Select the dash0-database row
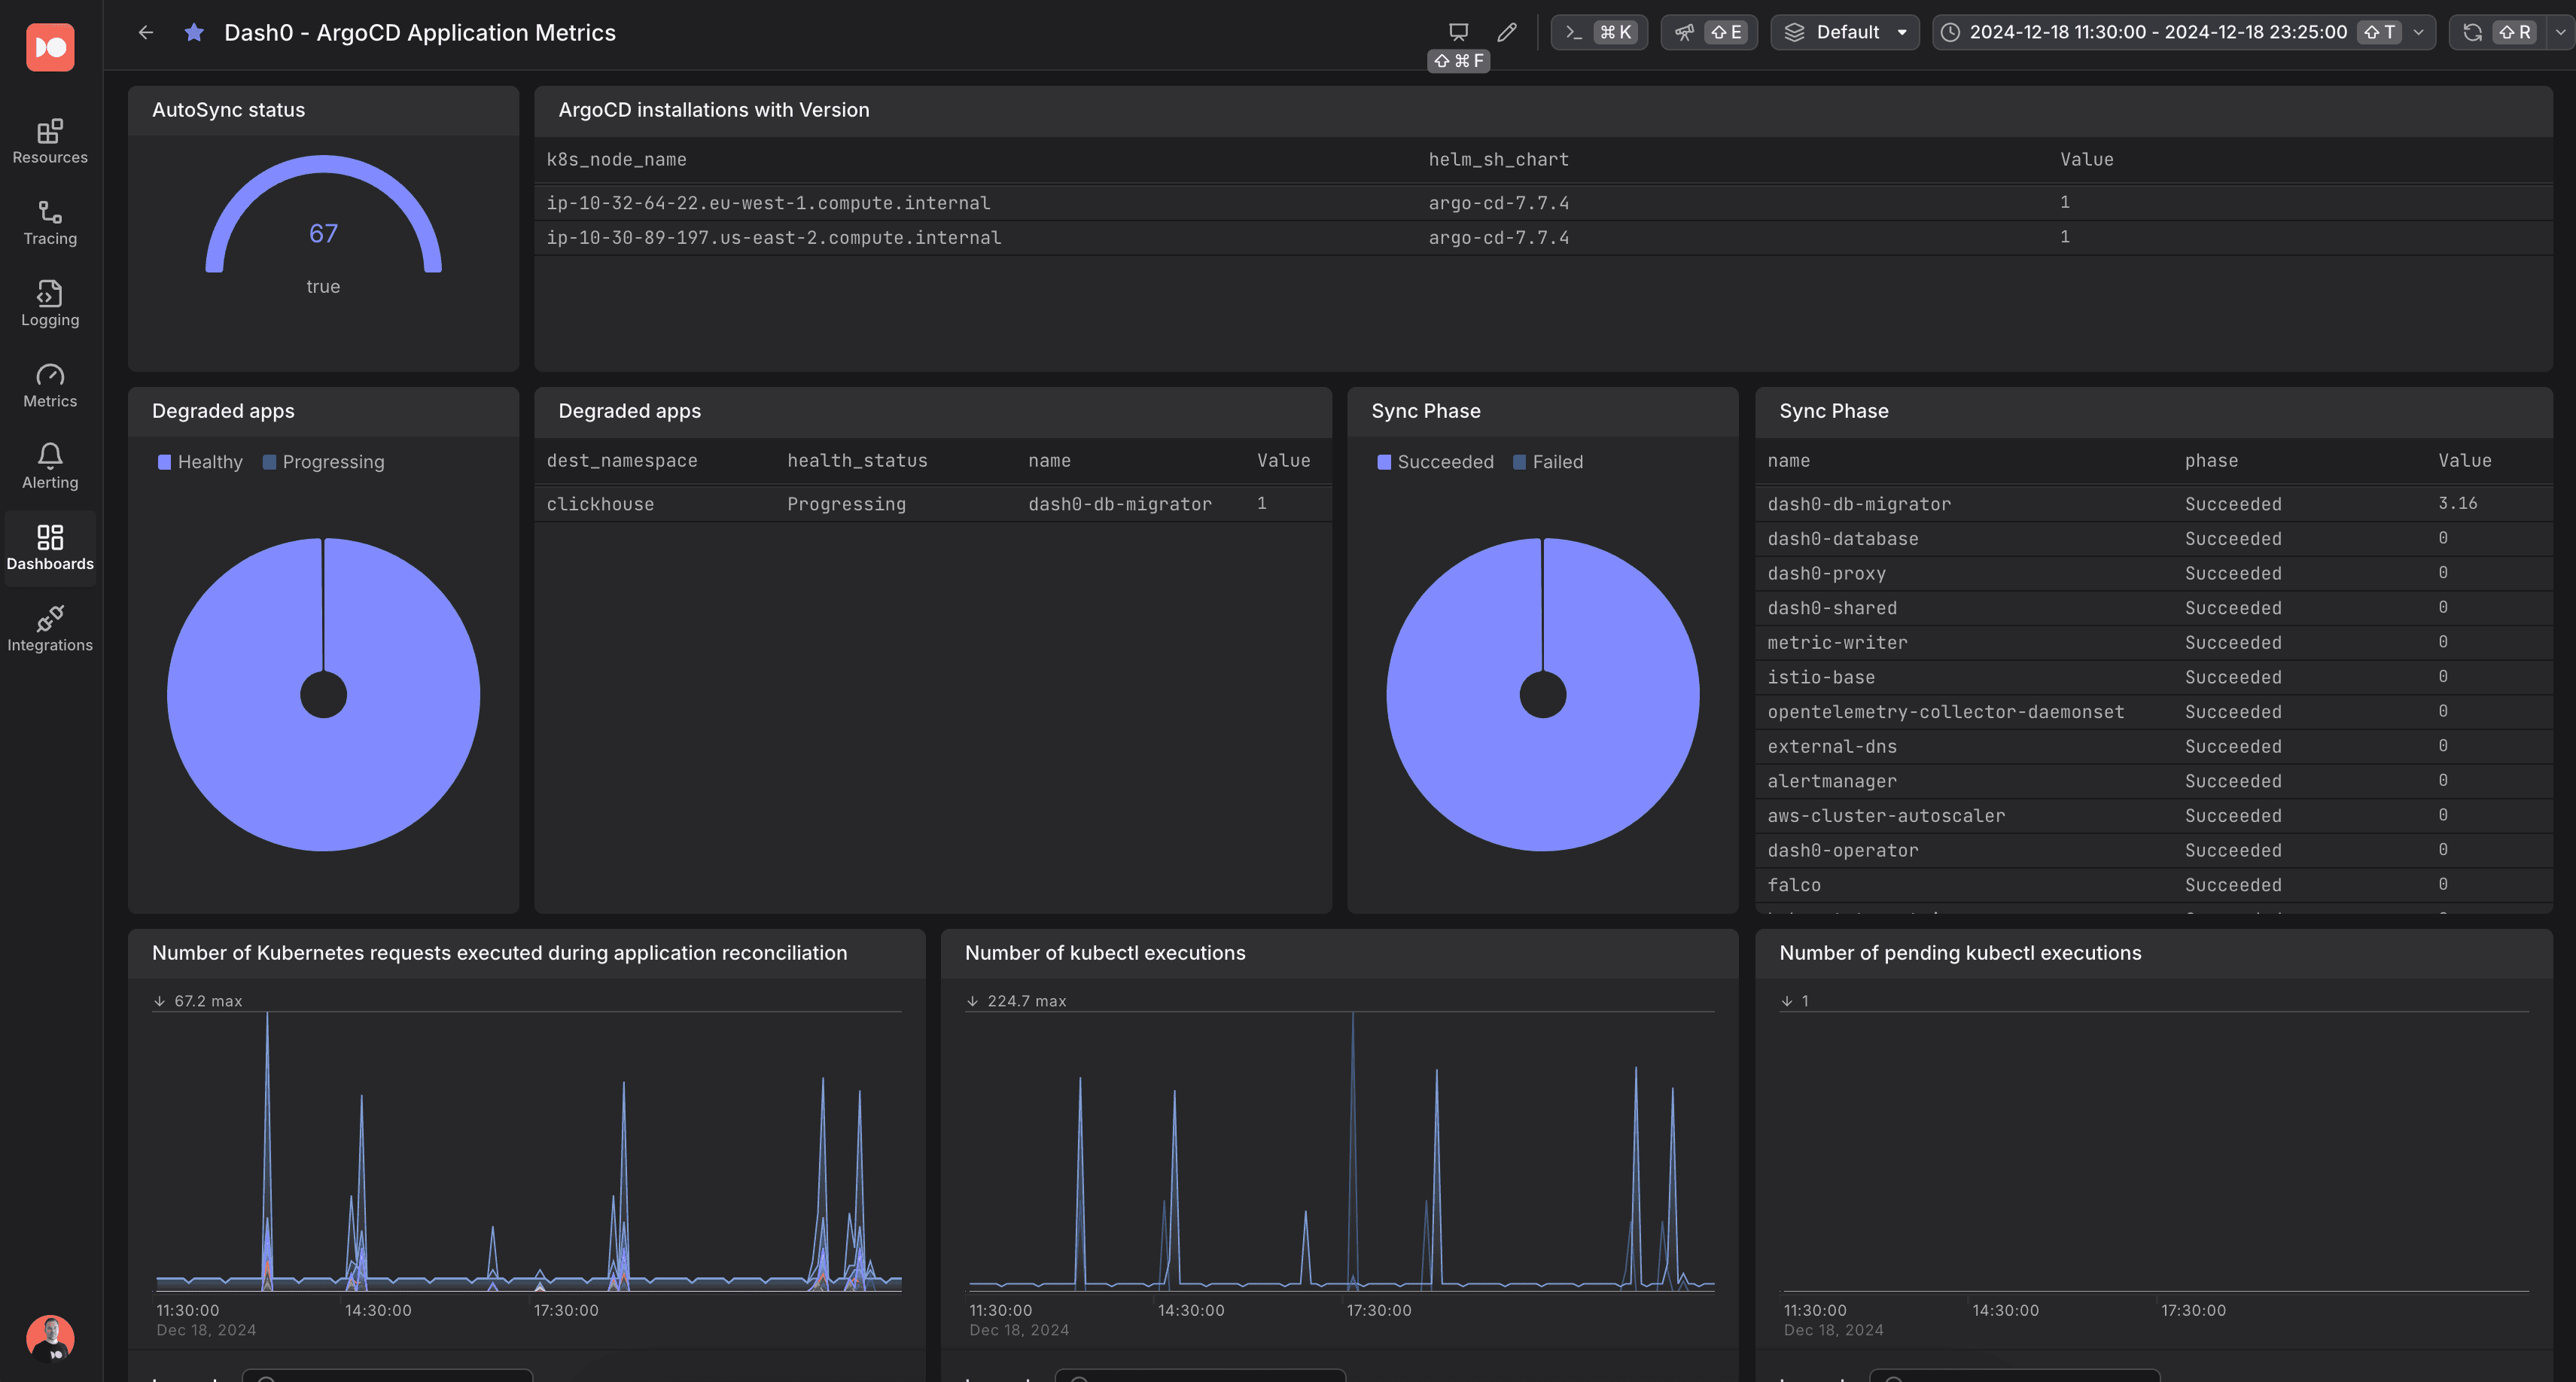 click(x=2154, y=538)
